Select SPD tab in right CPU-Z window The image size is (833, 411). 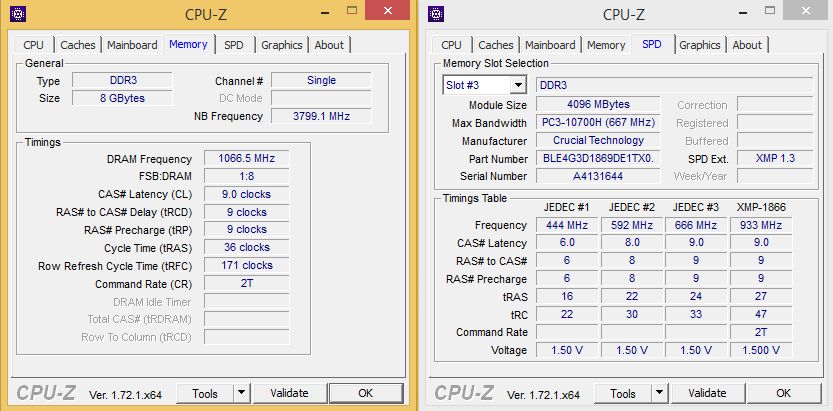point(652,44)
